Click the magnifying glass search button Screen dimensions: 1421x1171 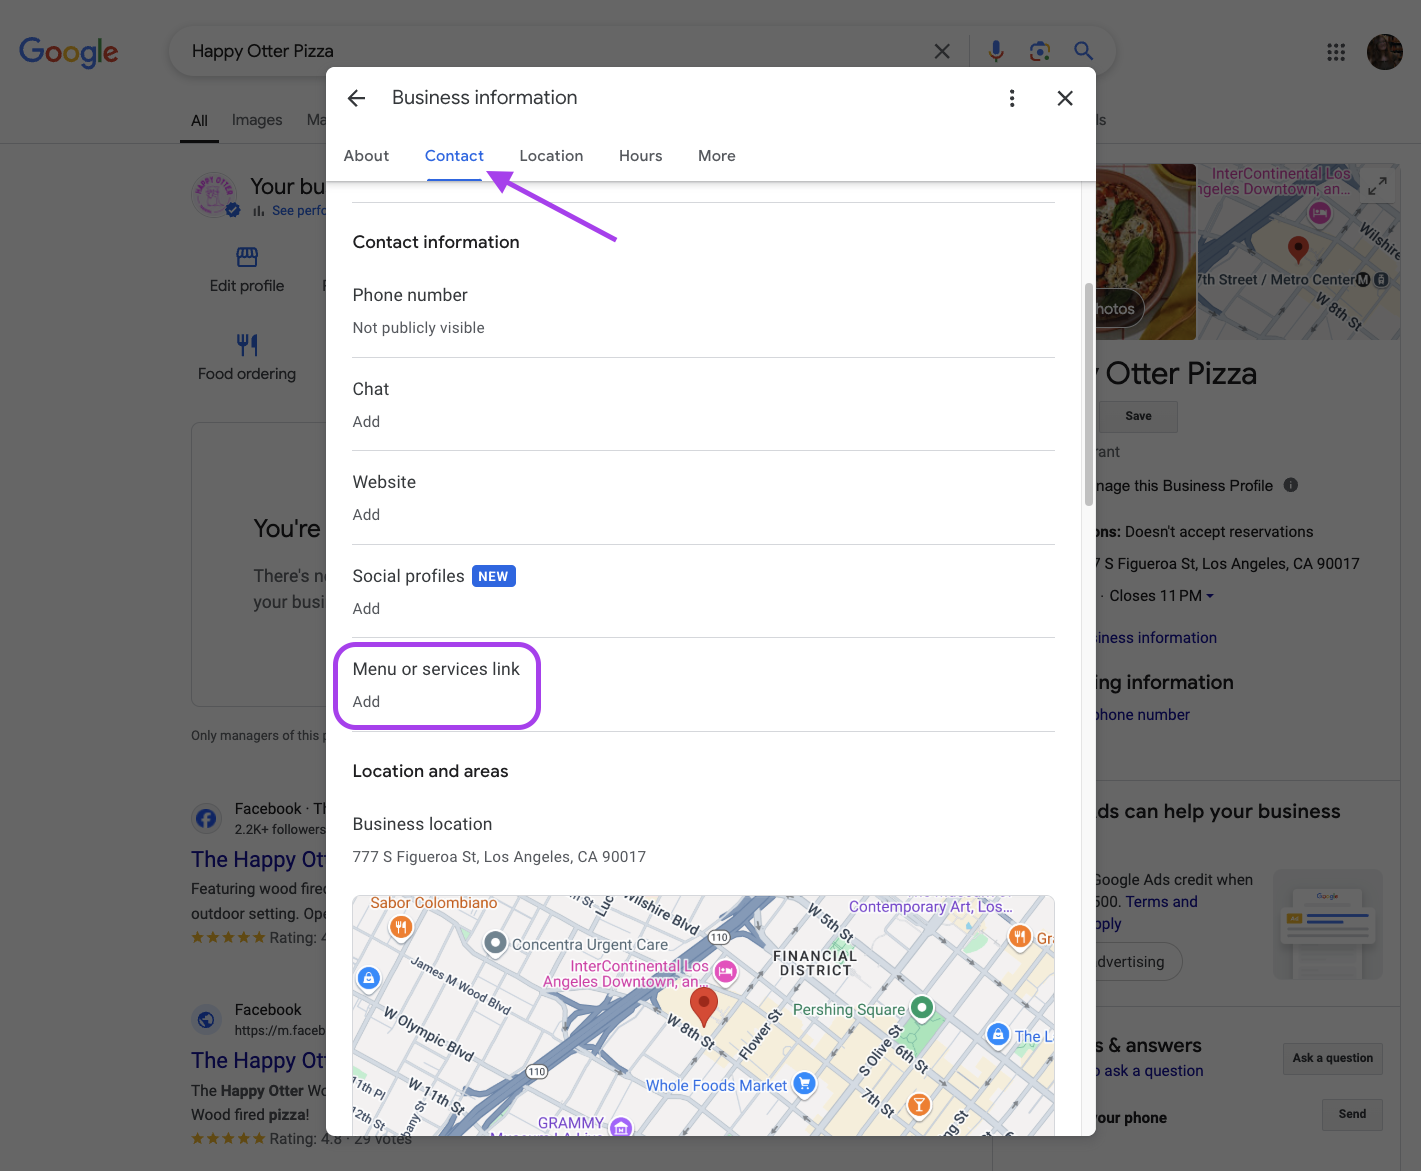pyautogui.click(x=1083, y=51)
